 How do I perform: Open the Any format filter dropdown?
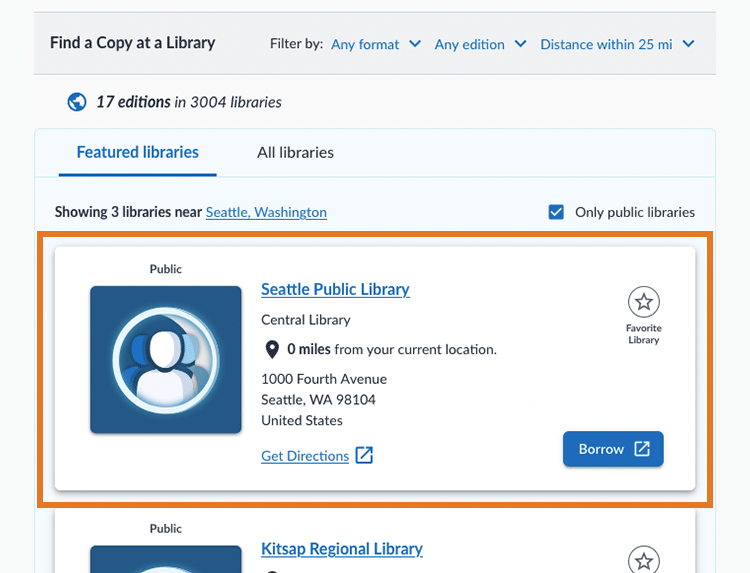click(x=376, y=44)
